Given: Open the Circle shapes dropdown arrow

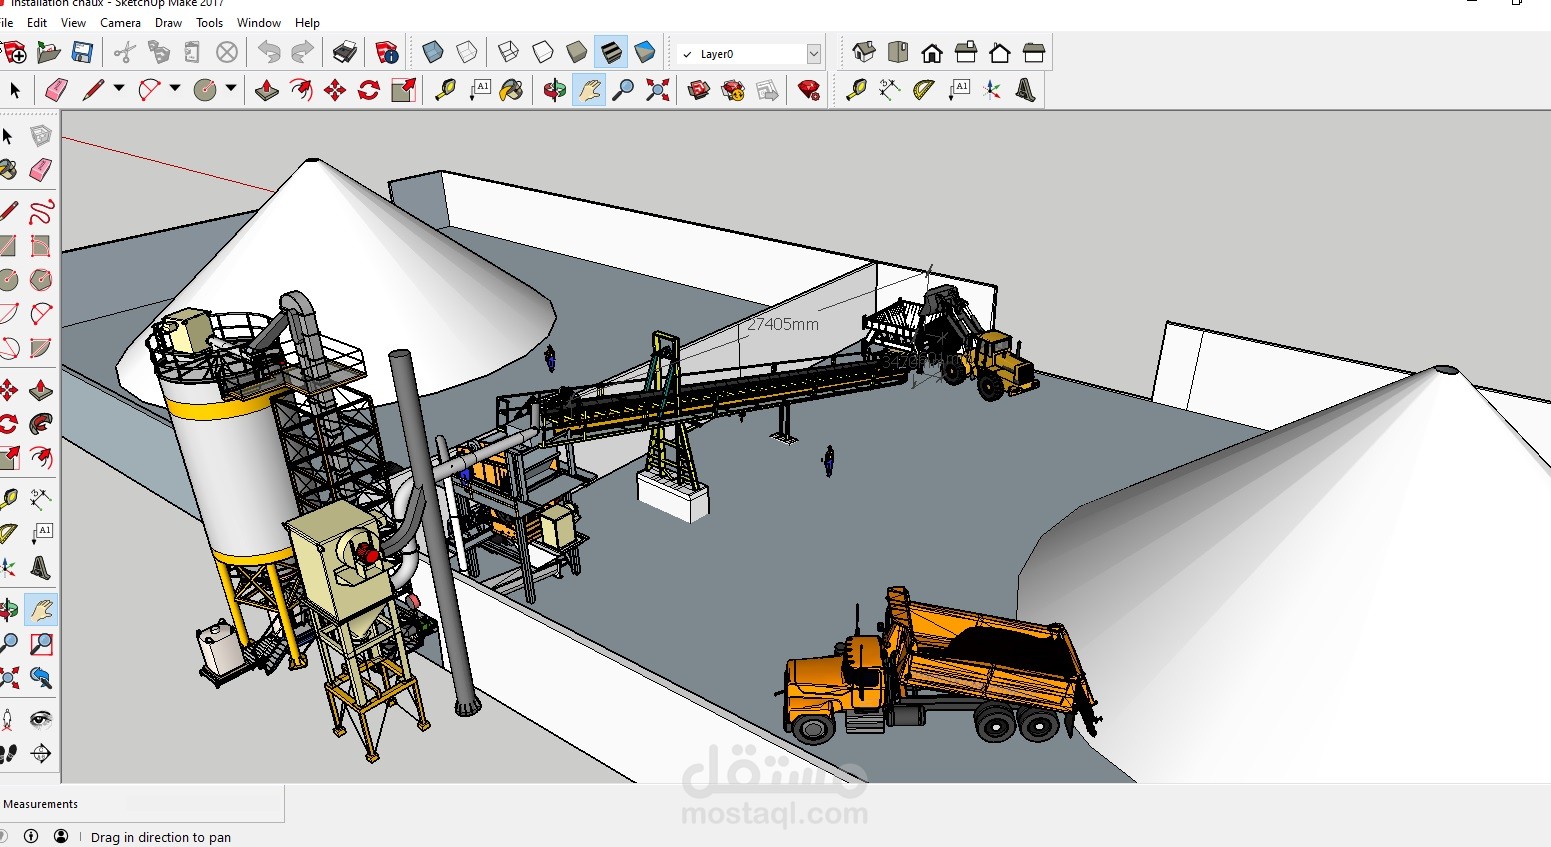Looking at the screenshot, I should tap(231, 89).
